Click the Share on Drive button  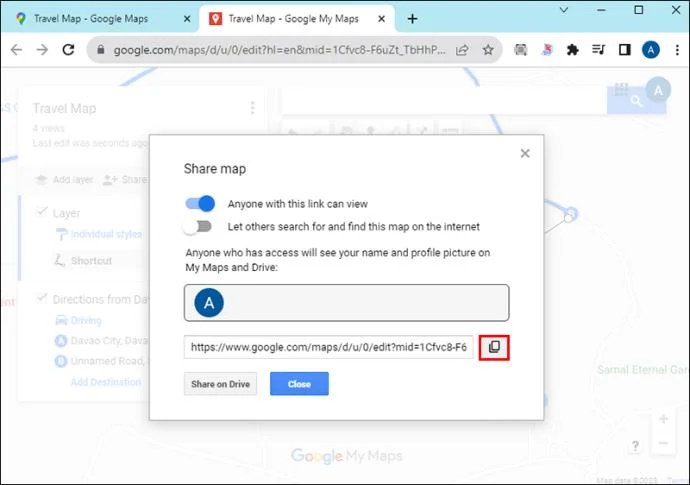[x=220, y=384]
